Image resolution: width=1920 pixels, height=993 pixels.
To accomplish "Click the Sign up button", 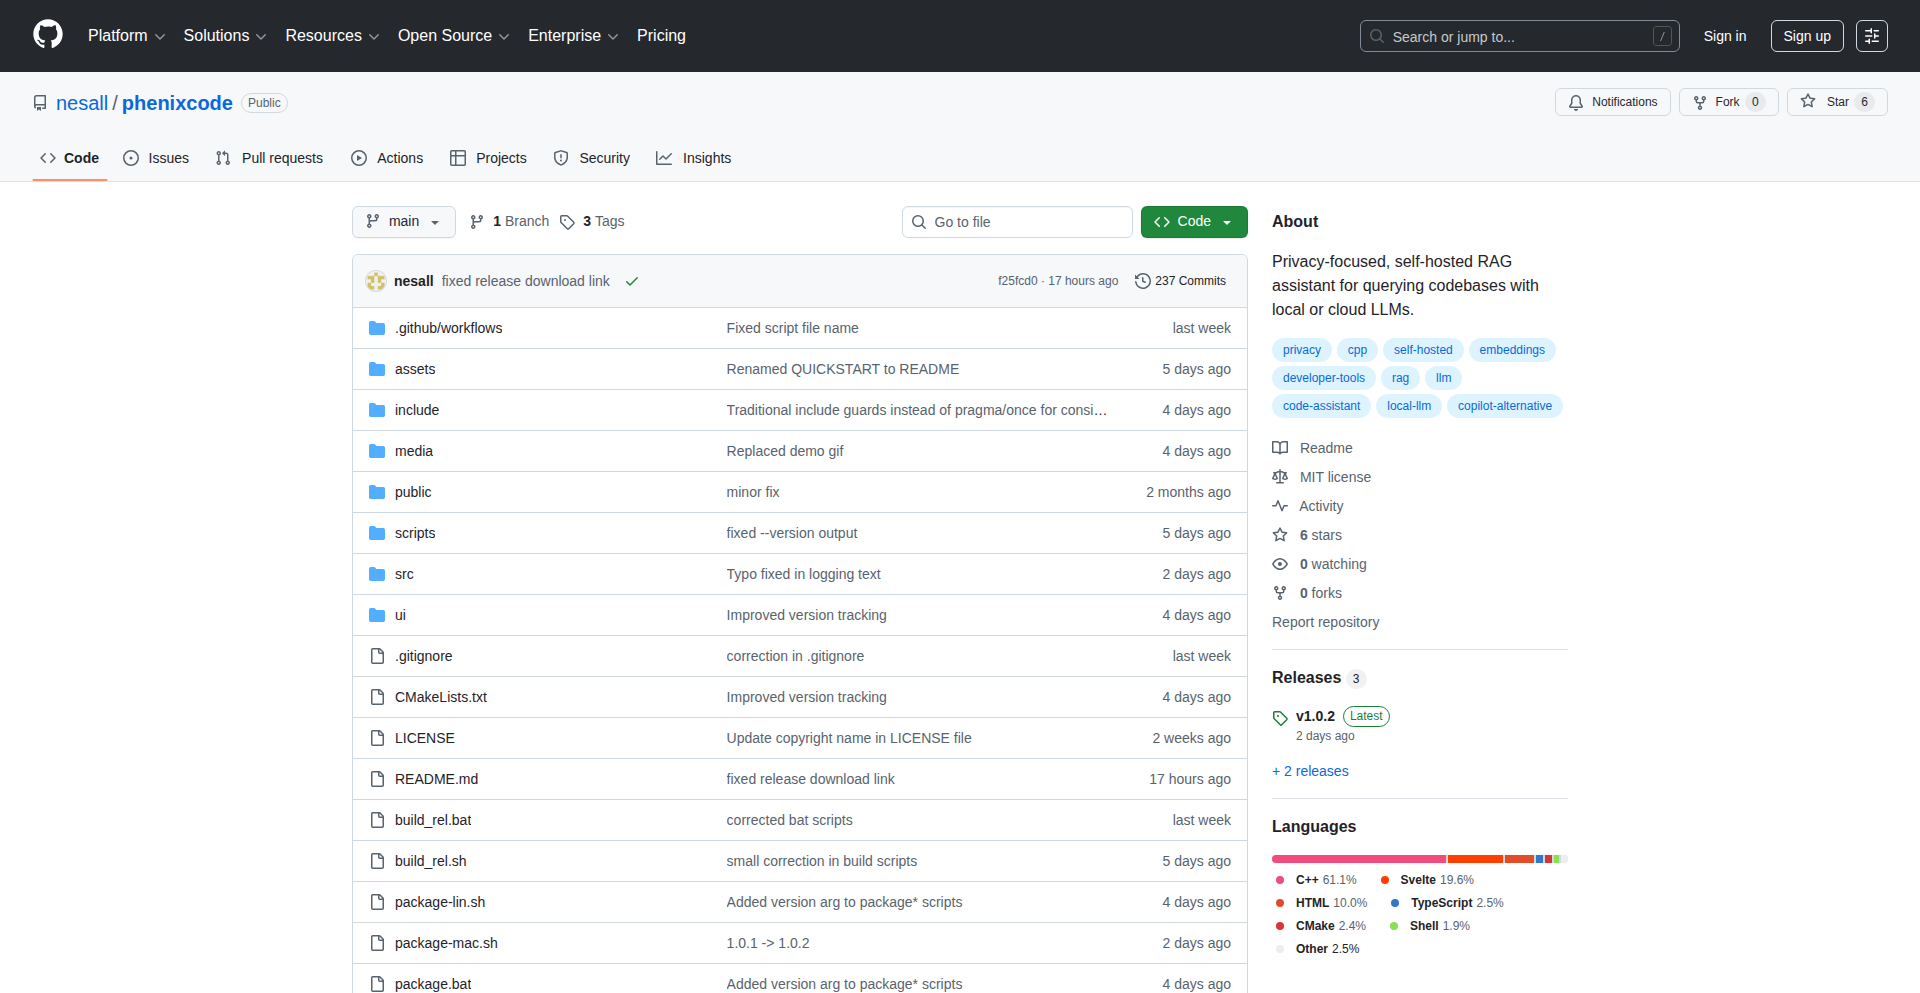I will pos(1806,36).
